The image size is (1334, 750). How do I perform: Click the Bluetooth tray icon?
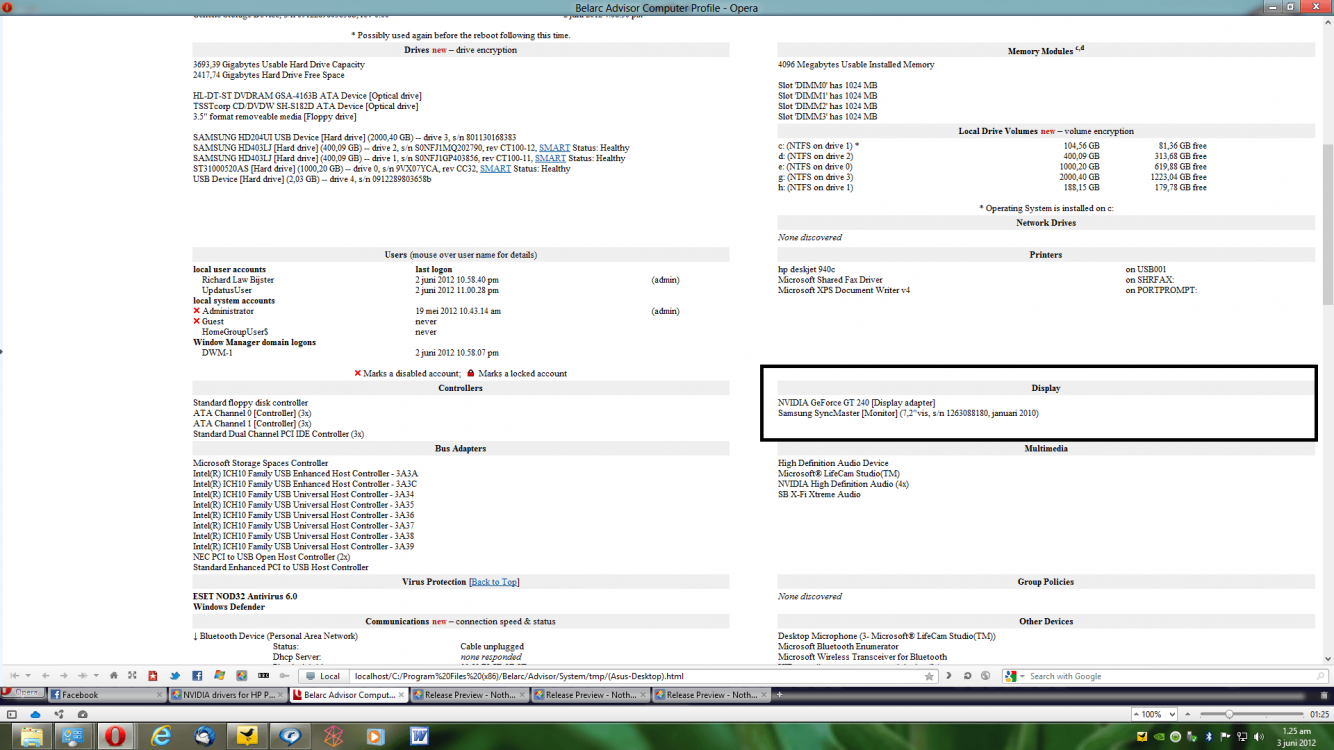click(x=1208, y=737)
